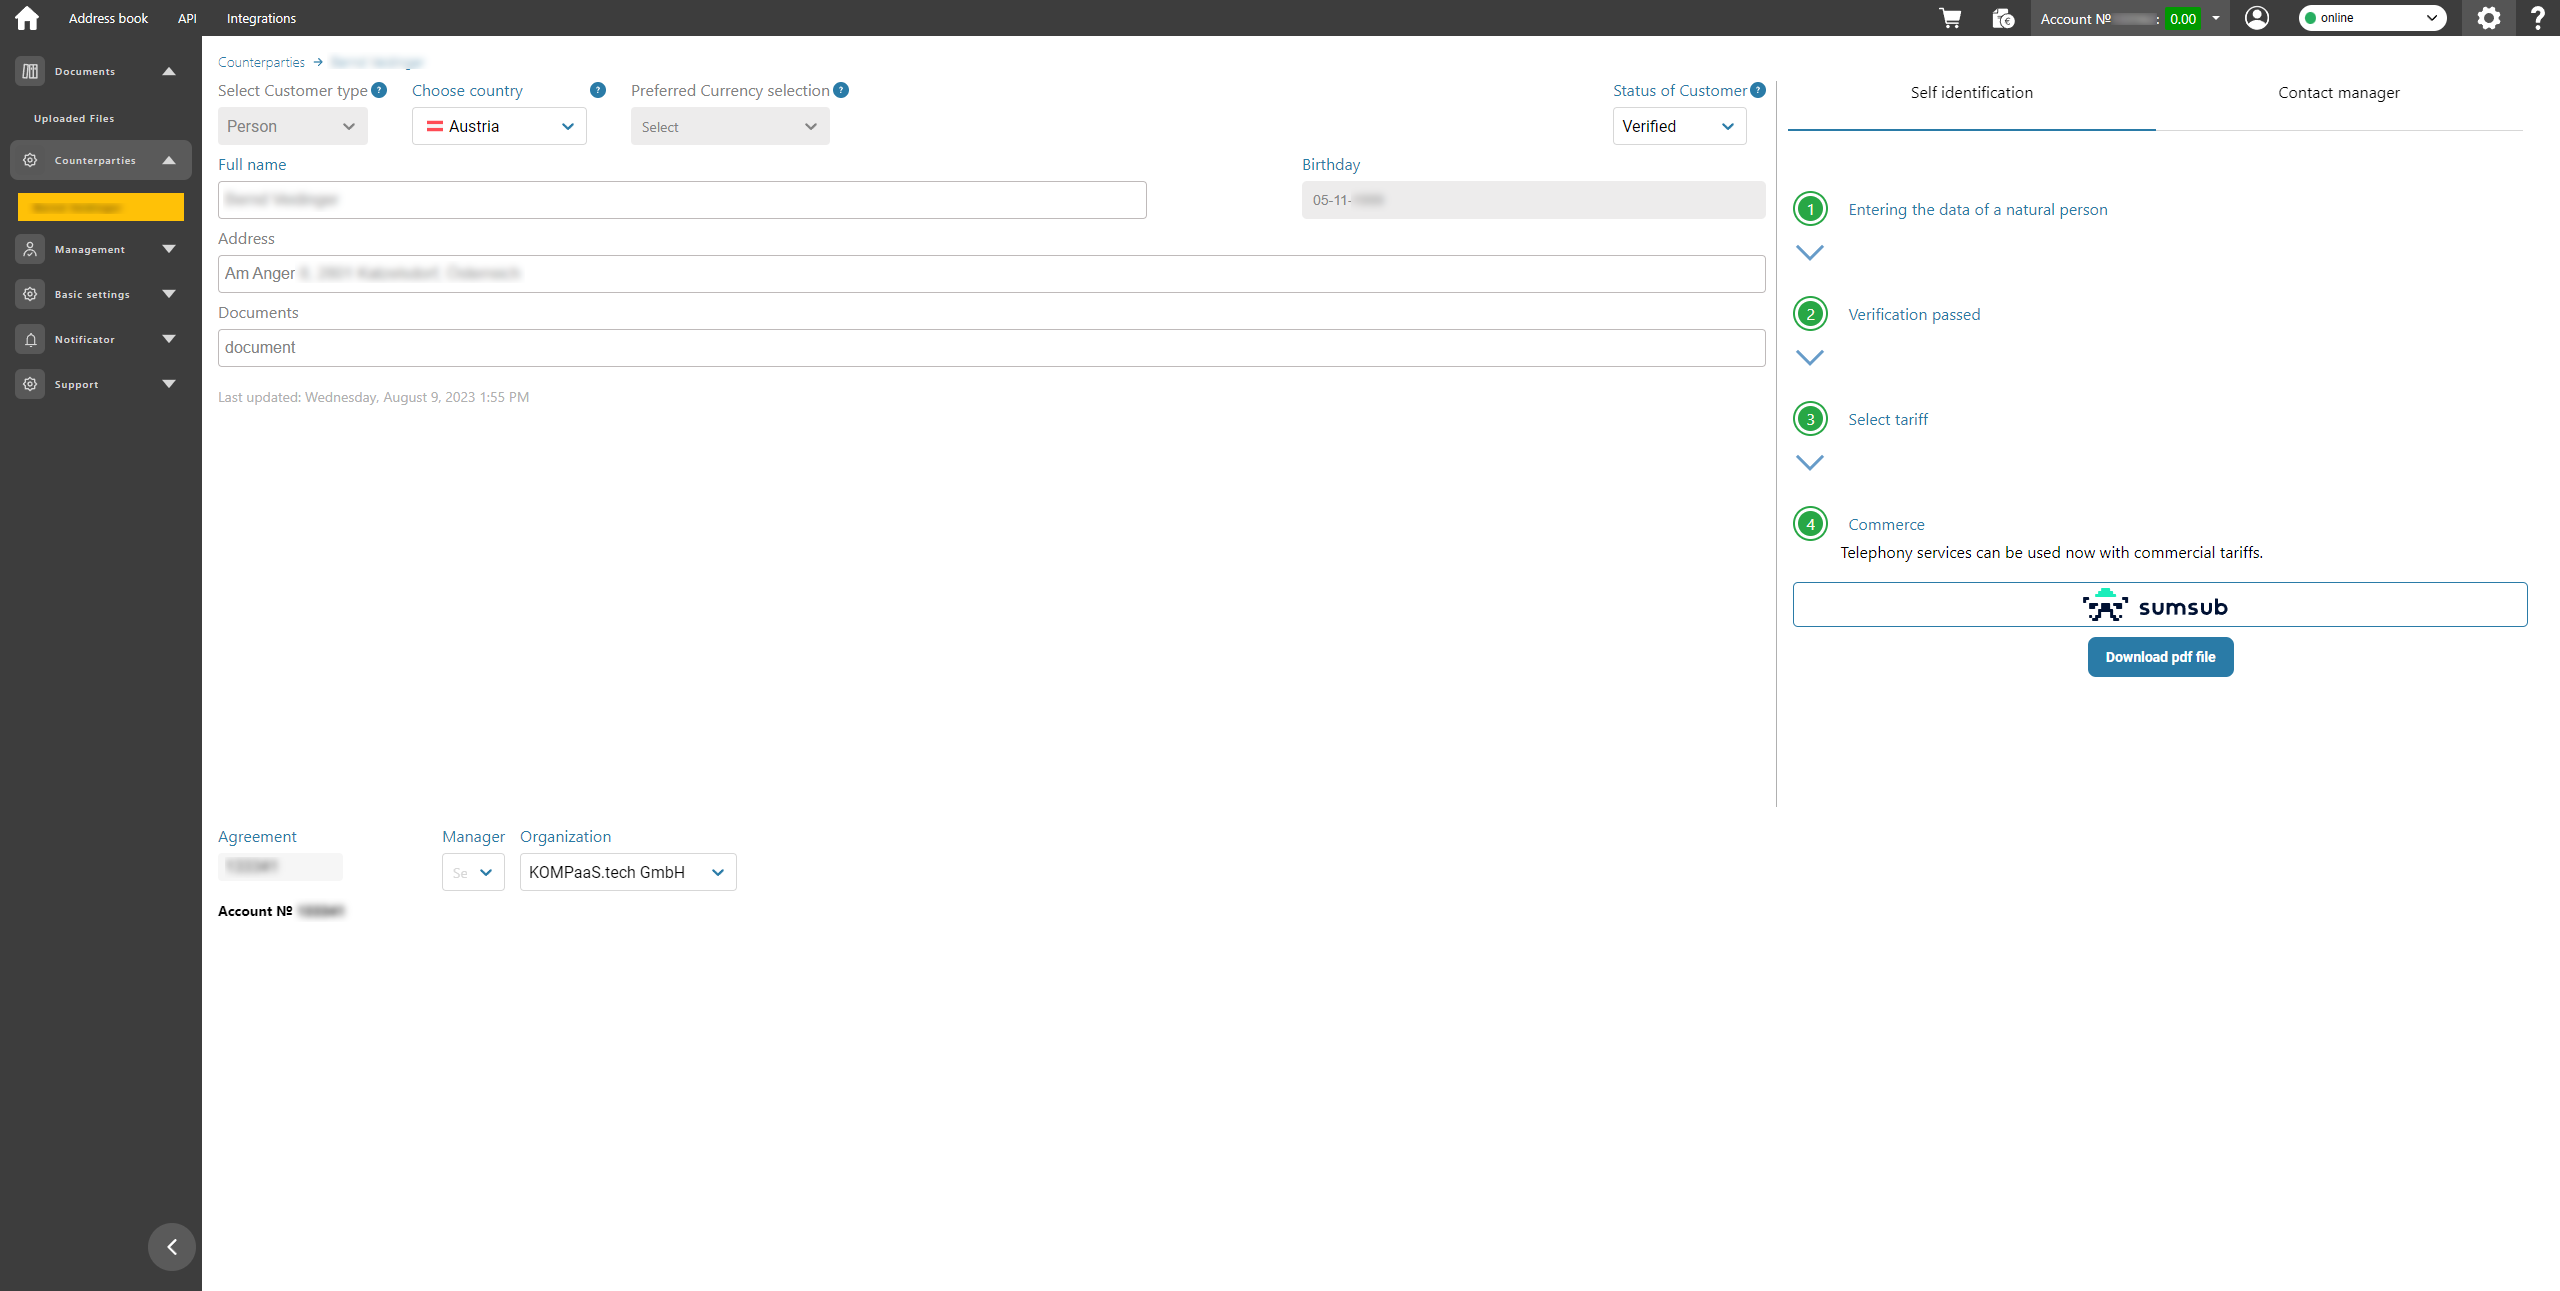Image resolution: width=2560 pixels, height=1291 pixels.
Task: Open the Verified status dropdown
Action: click(1678, 126)
